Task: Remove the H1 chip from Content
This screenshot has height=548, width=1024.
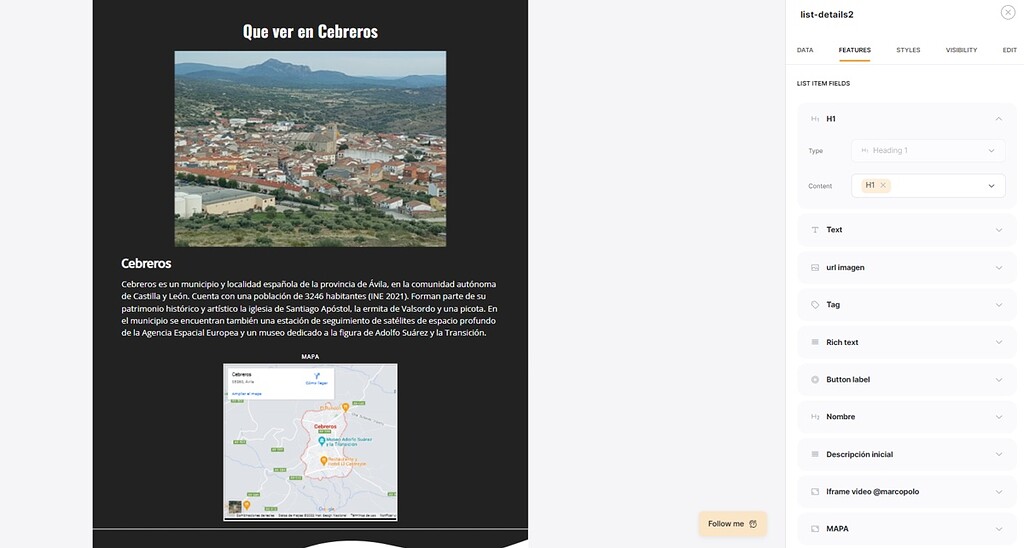Action: [x=883, y=186]
